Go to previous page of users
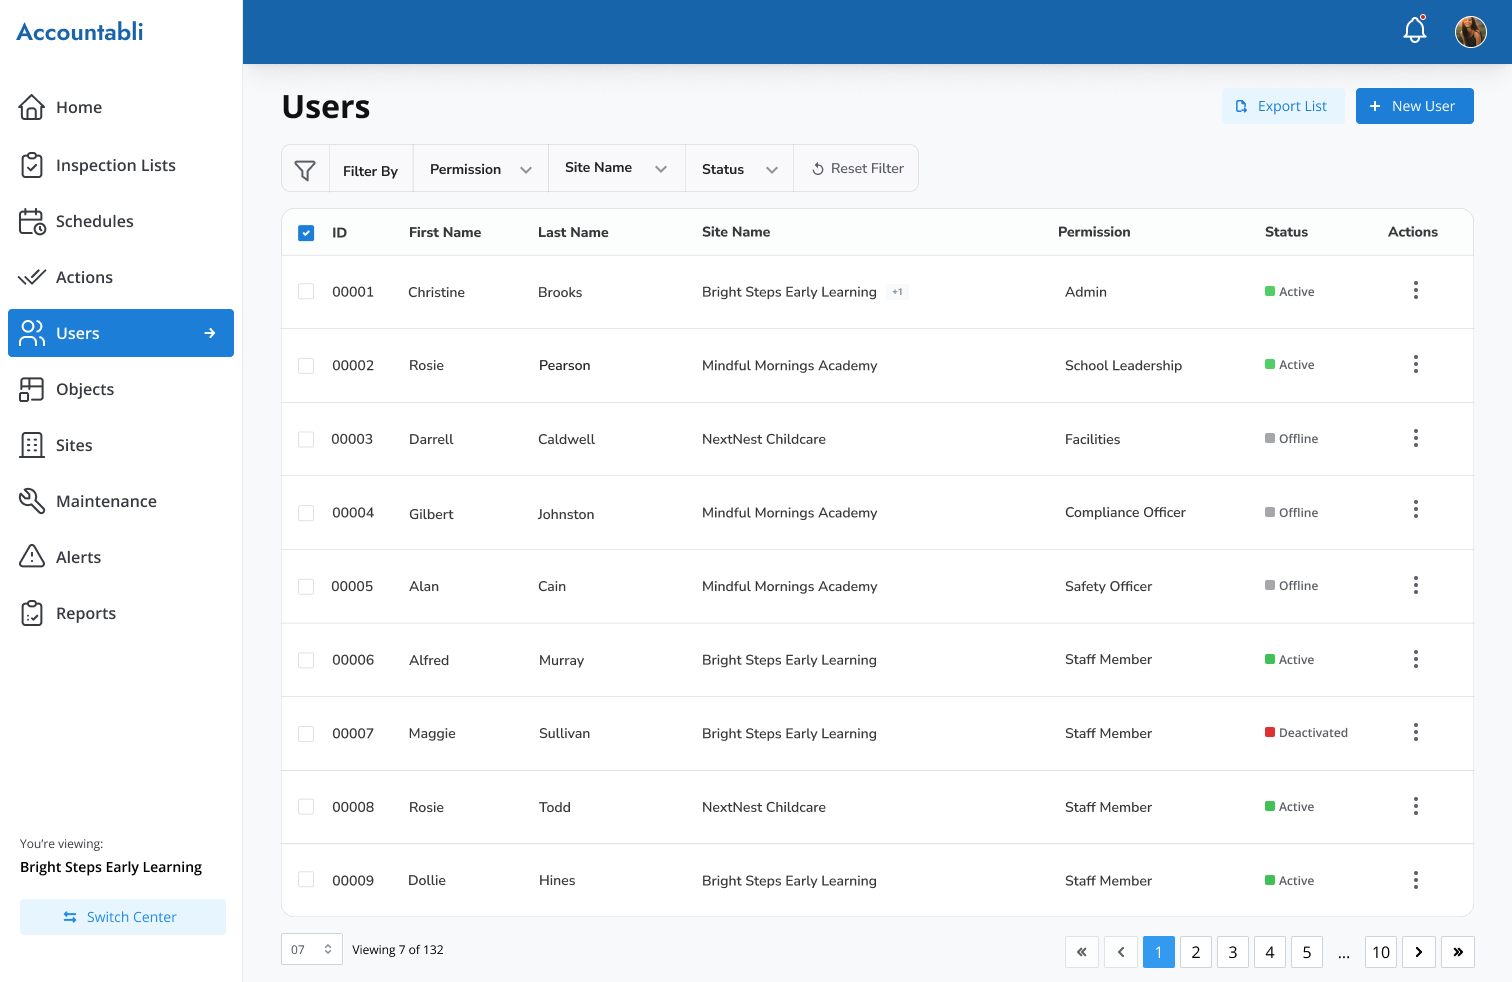This screenshot has width=1512, height=982. (x=1121, y=952)
